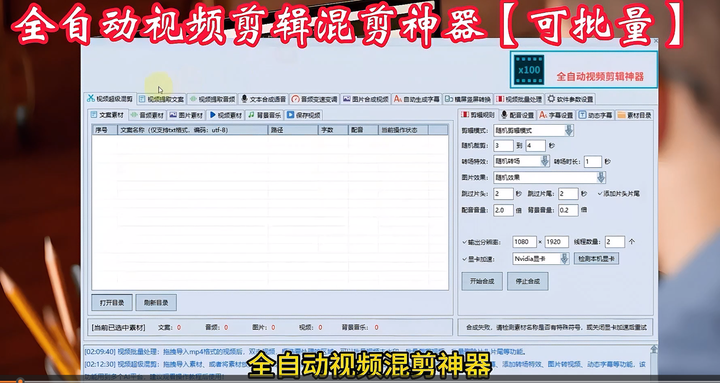Click 随机裁剪 minimum seconds field
The image size is (720, 383).
(503, 146)
